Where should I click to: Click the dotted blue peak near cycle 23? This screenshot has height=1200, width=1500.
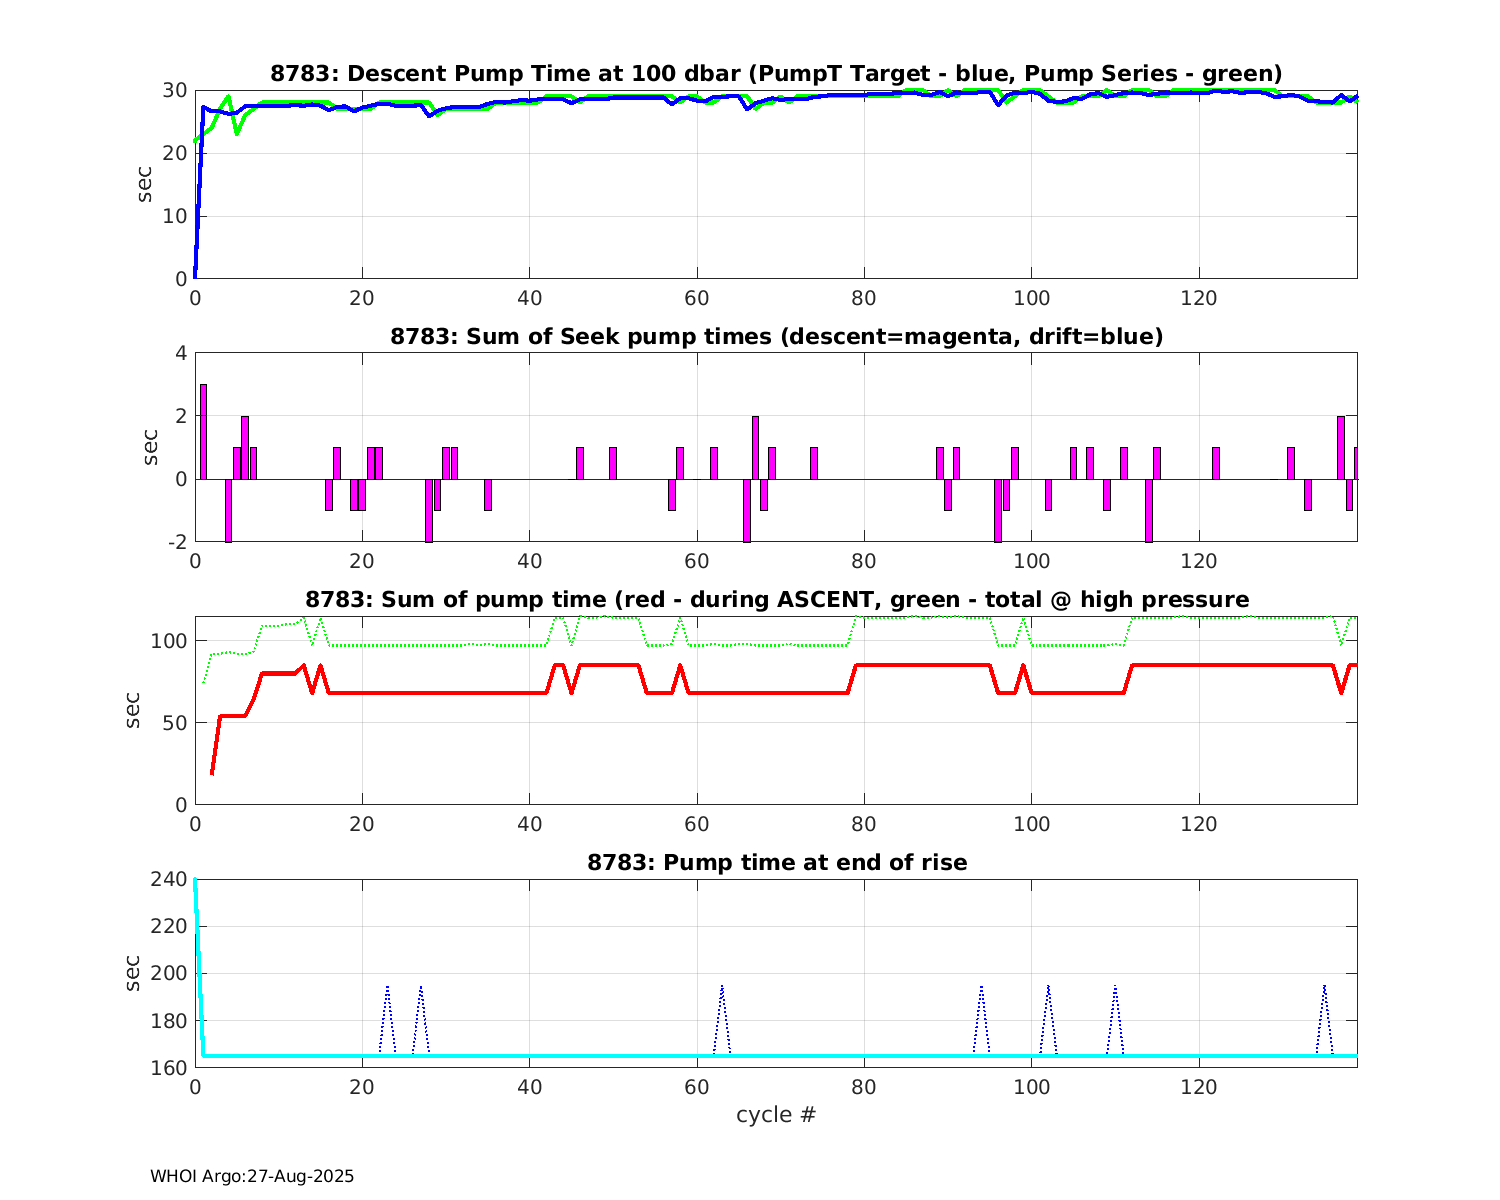pos(387,988)
